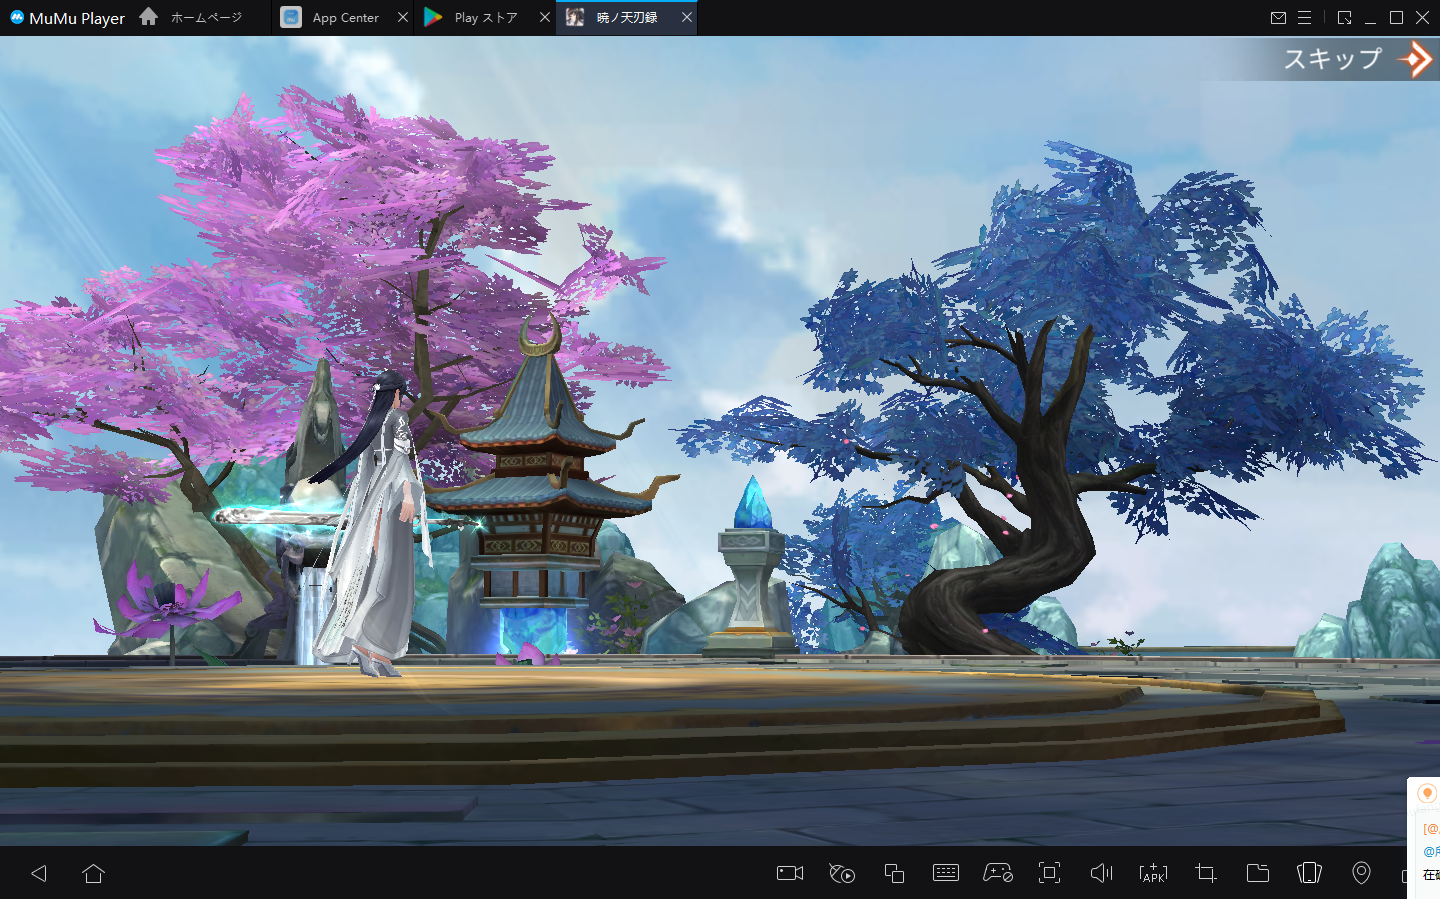This screenshot has width=1440, height=899.
Task: Close the App Center tab
Action: (403, 17)
